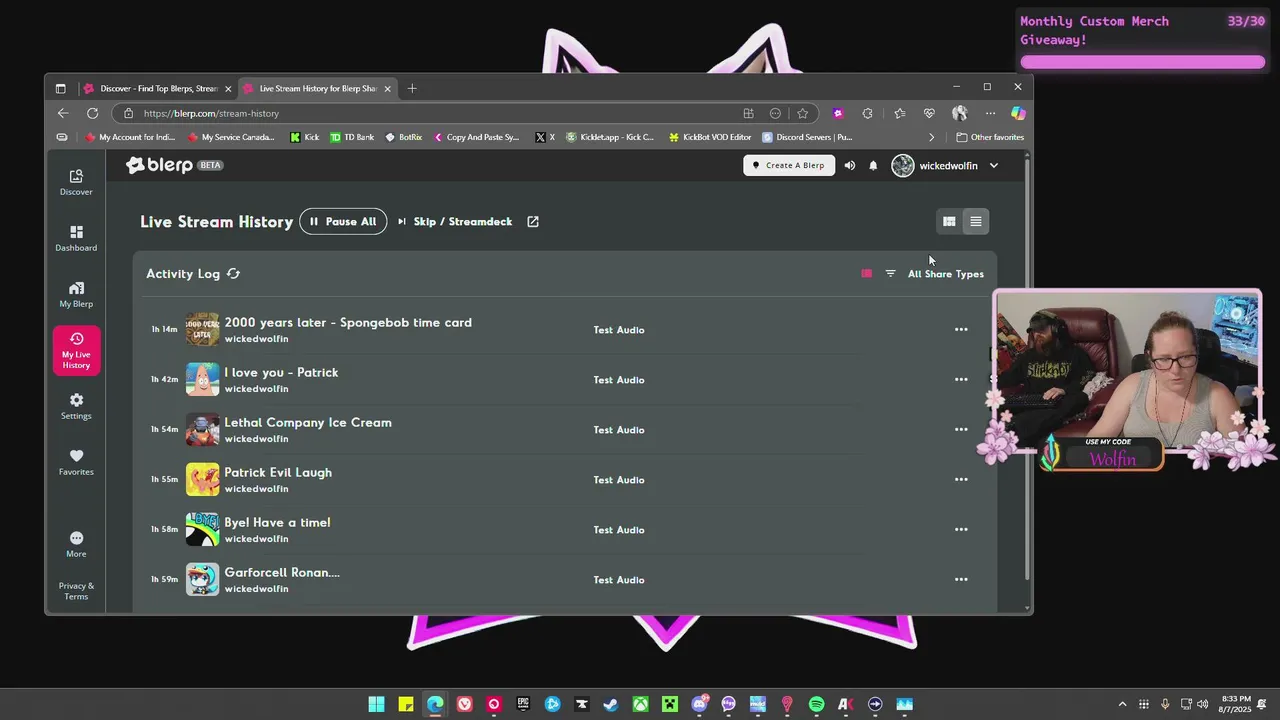Image resolution: width=1280 pixels, height=720 pixels.
Task: Open Steam from taskbar
Action: tap(610, 704)
